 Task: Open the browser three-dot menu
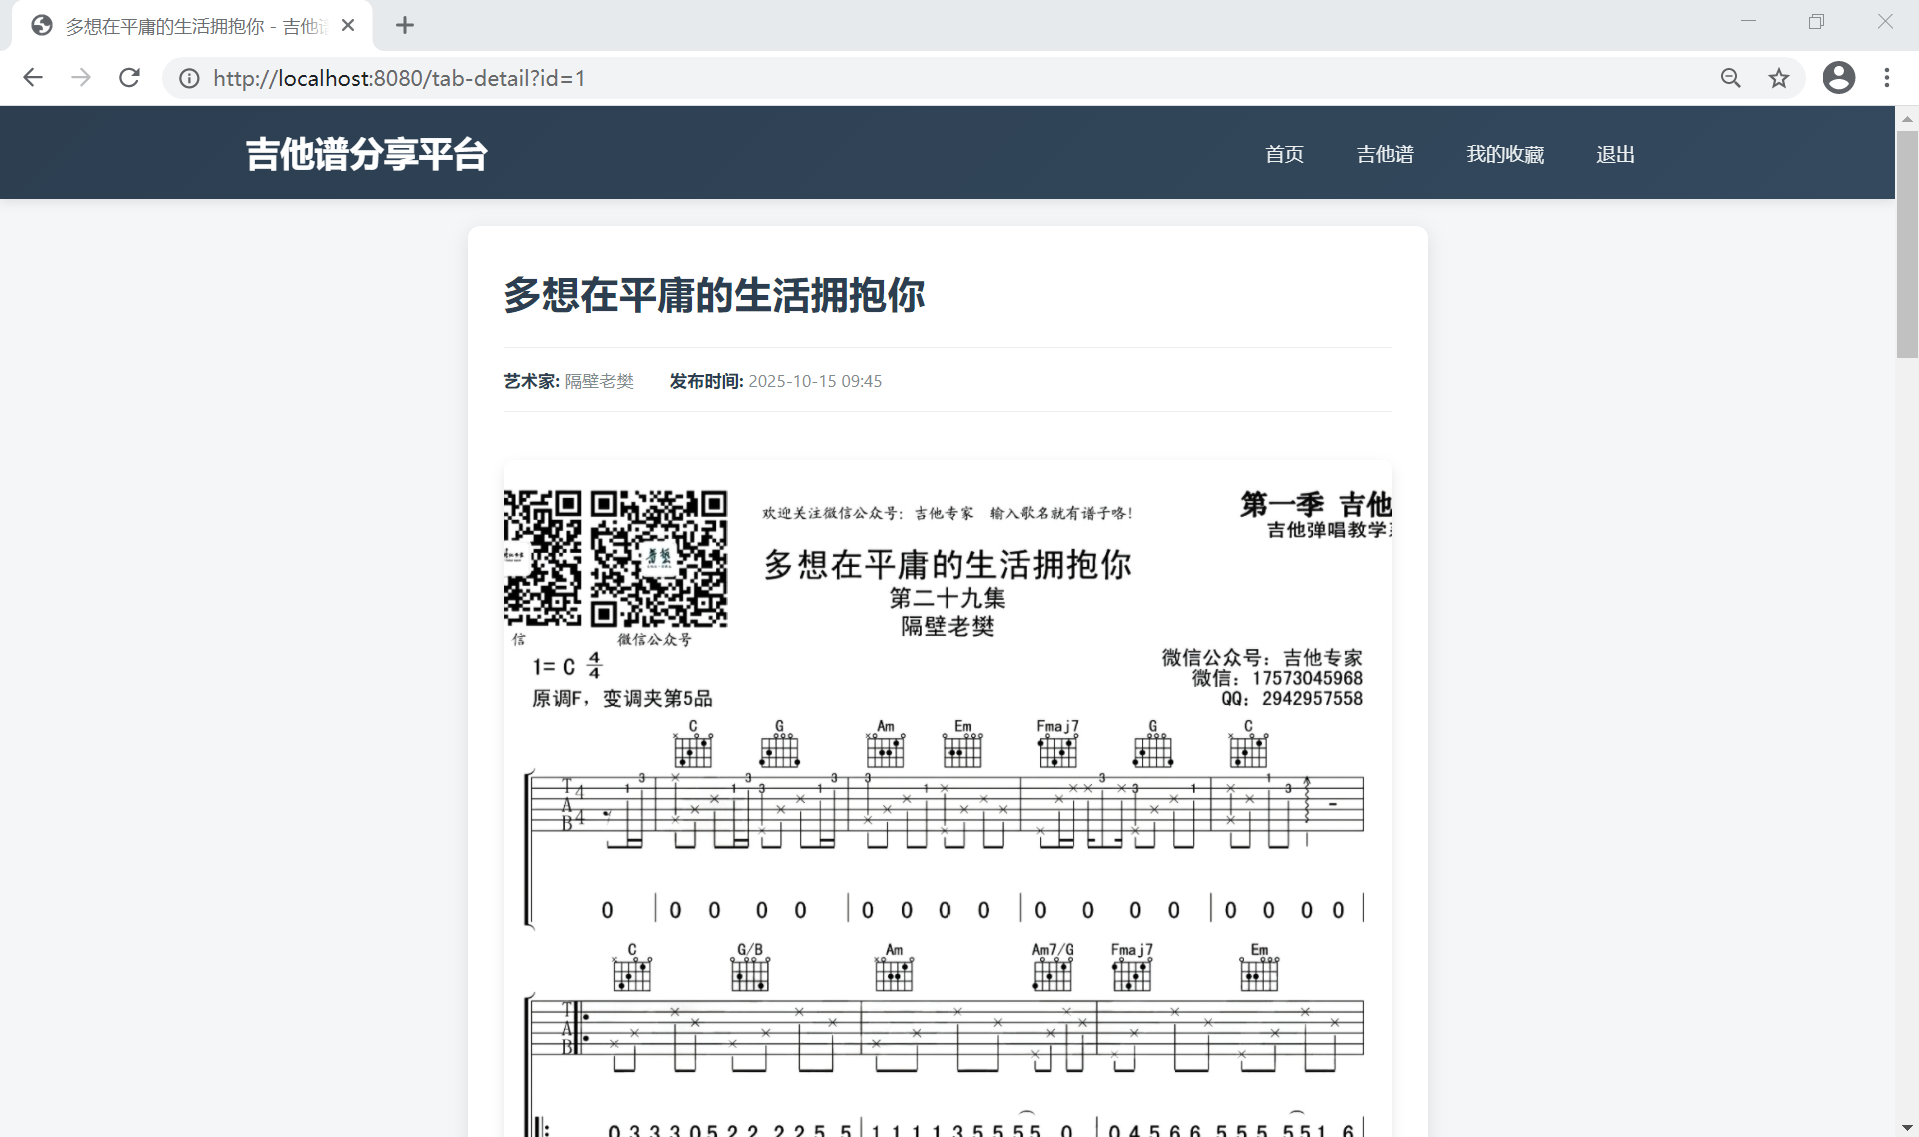coord(1886,78)
